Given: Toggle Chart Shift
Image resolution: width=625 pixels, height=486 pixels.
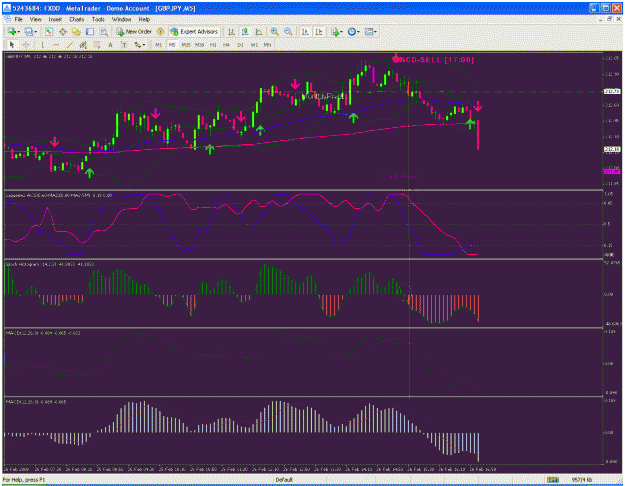Looking at the screenshot, I should tap(319, 31).
